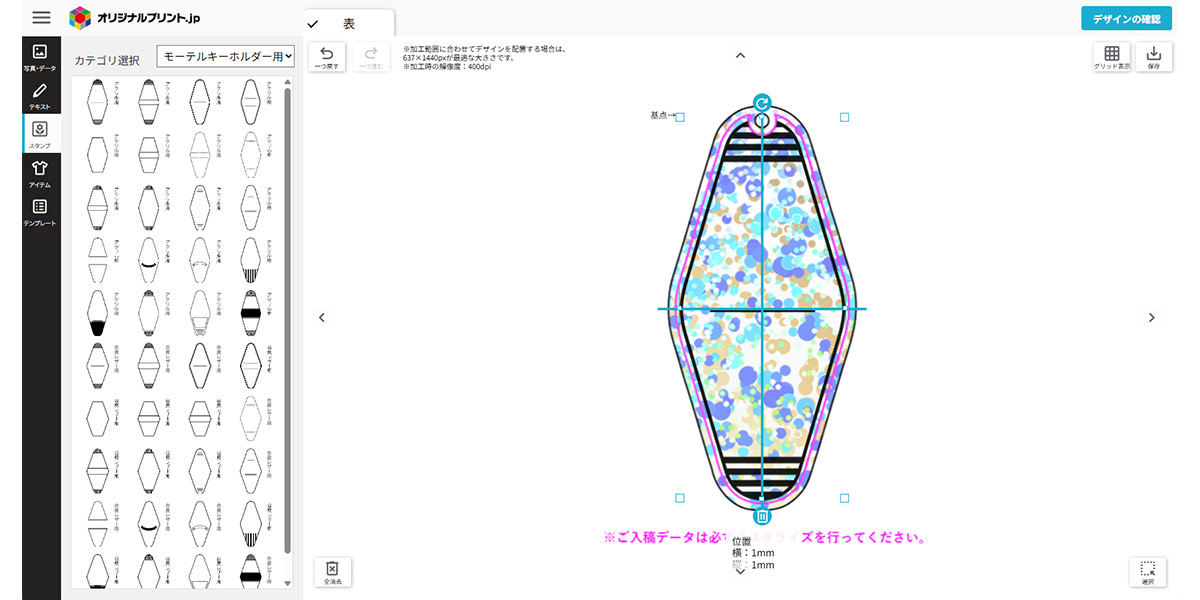
Task: Delete the selected stamp with trash handle
Action: pos(762,516)
